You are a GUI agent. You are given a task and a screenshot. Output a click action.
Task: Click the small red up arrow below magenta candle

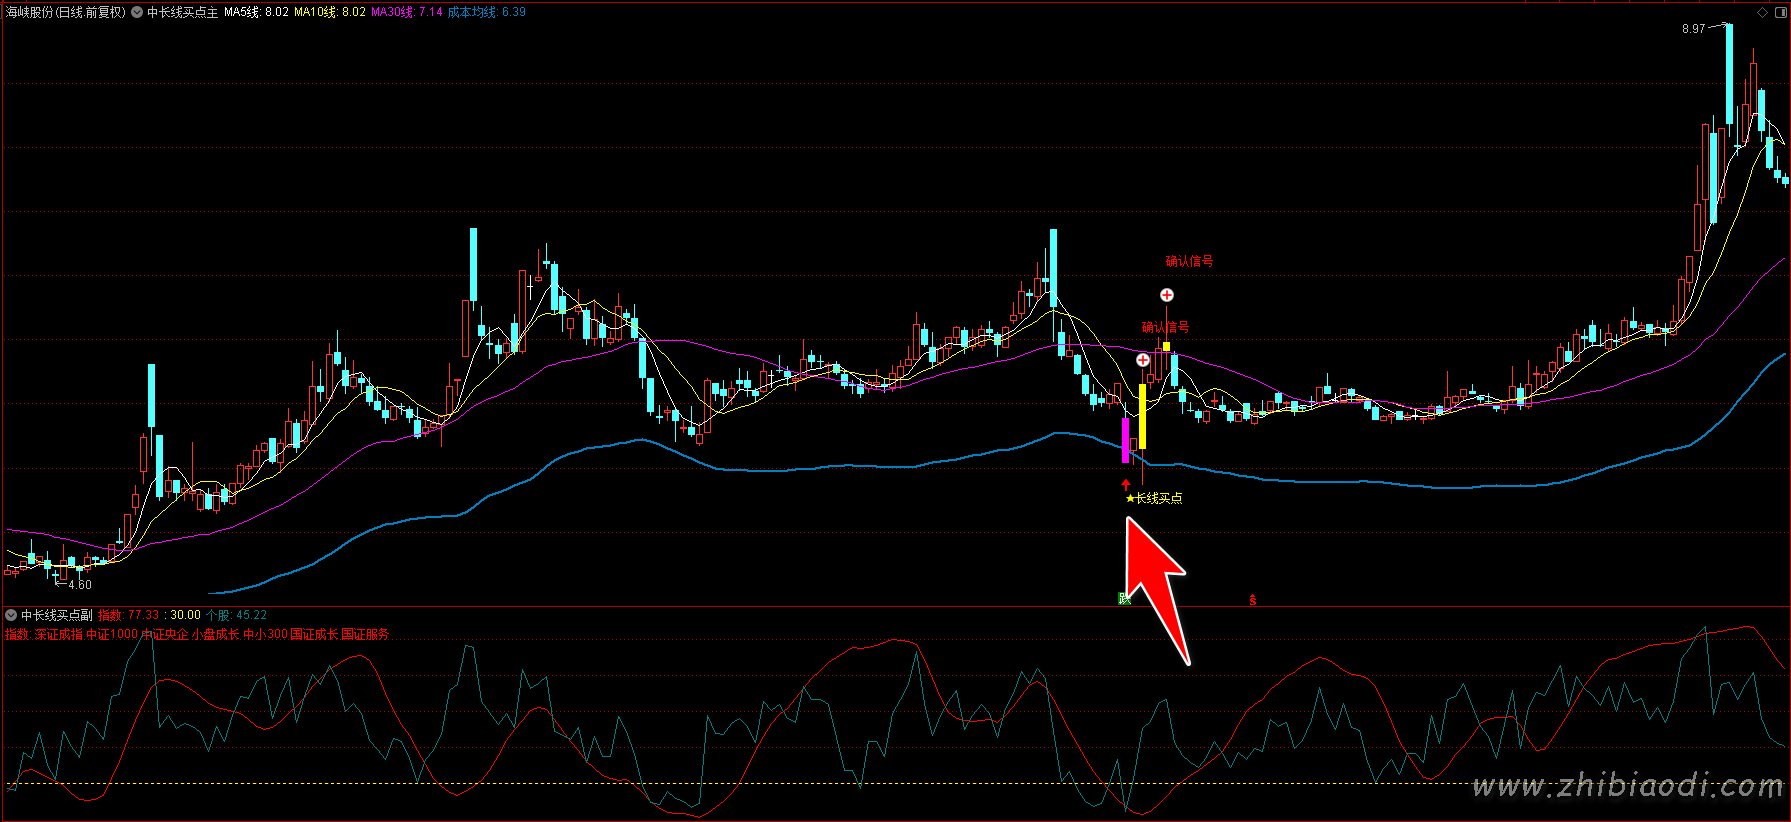click(x=1125, y=484)
